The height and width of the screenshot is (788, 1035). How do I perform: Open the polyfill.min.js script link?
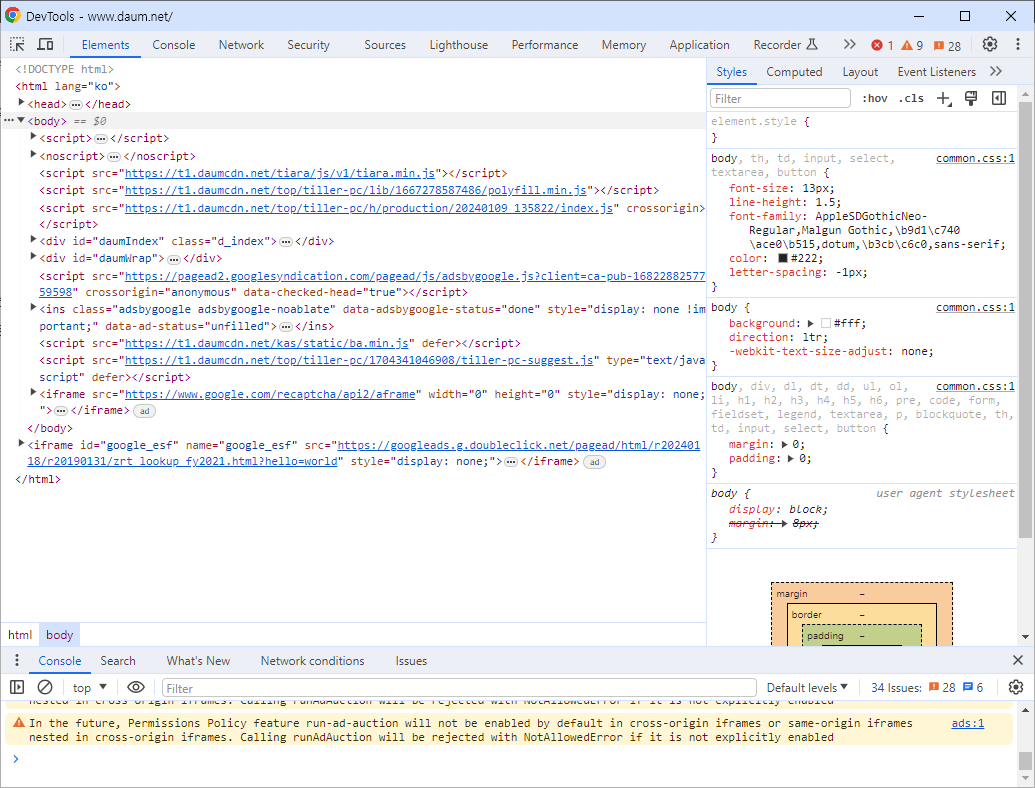point(356,190)
